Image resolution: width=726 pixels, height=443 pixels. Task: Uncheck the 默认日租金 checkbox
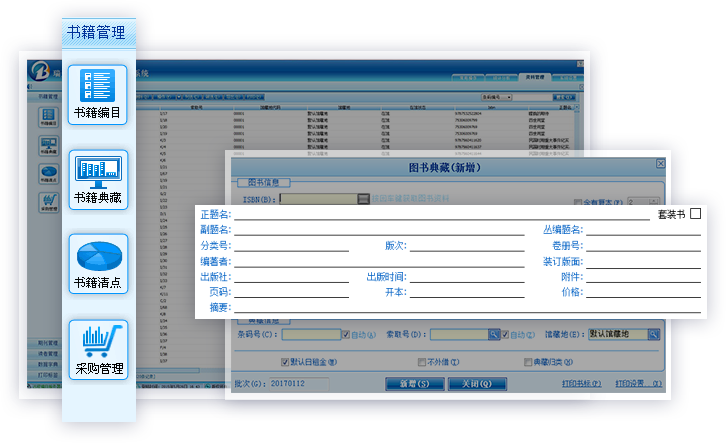click(285, 360)
